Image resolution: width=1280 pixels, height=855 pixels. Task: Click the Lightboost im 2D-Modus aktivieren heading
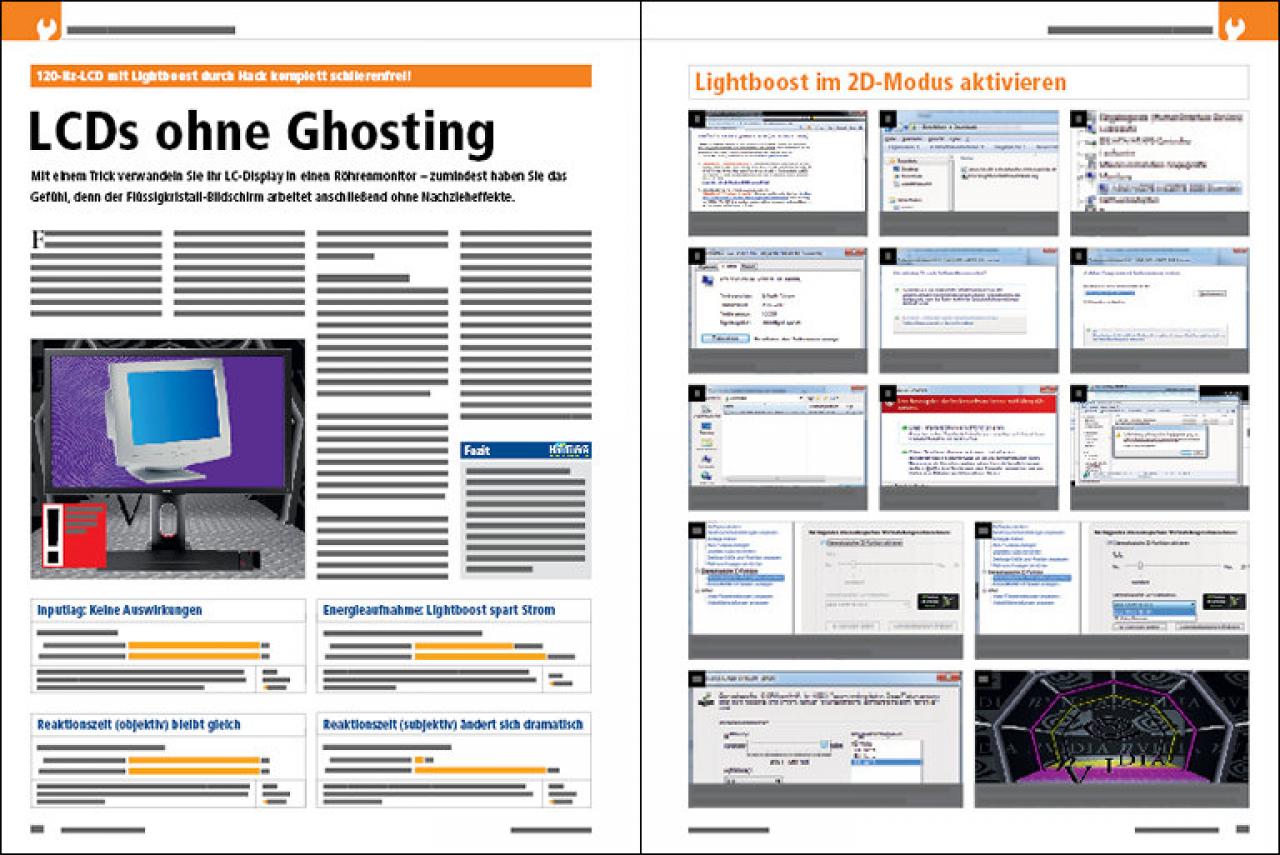[880, 82]
